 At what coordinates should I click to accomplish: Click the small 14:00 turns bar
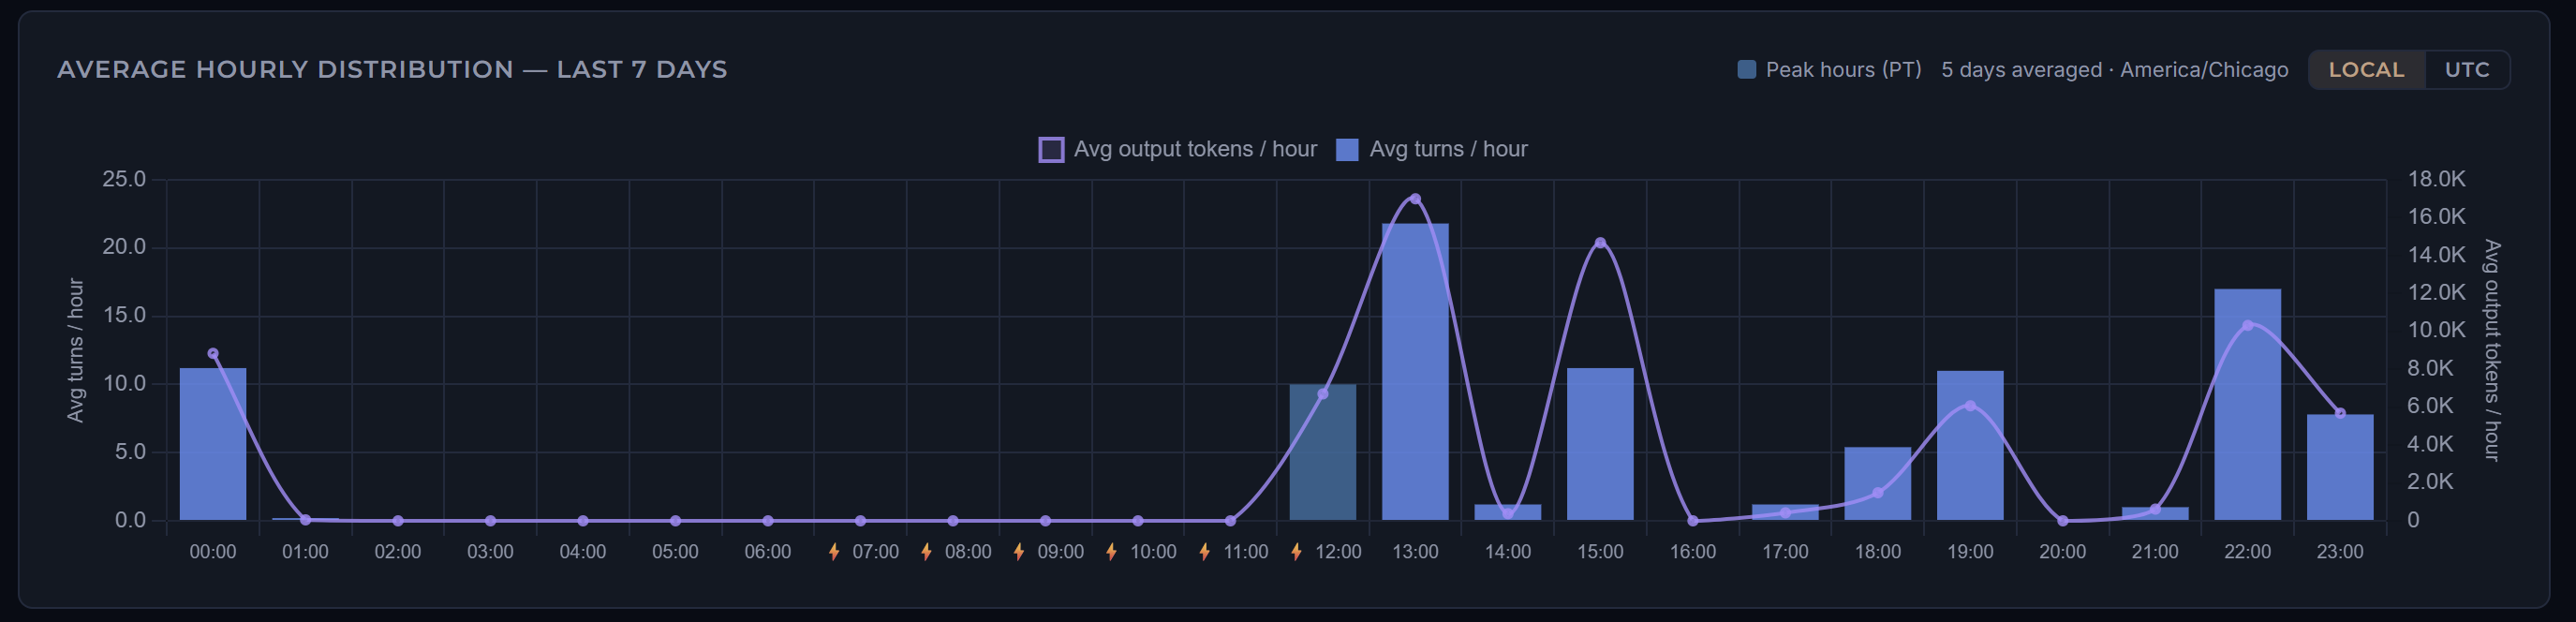pyautogui.click(x=1508, y=512)
